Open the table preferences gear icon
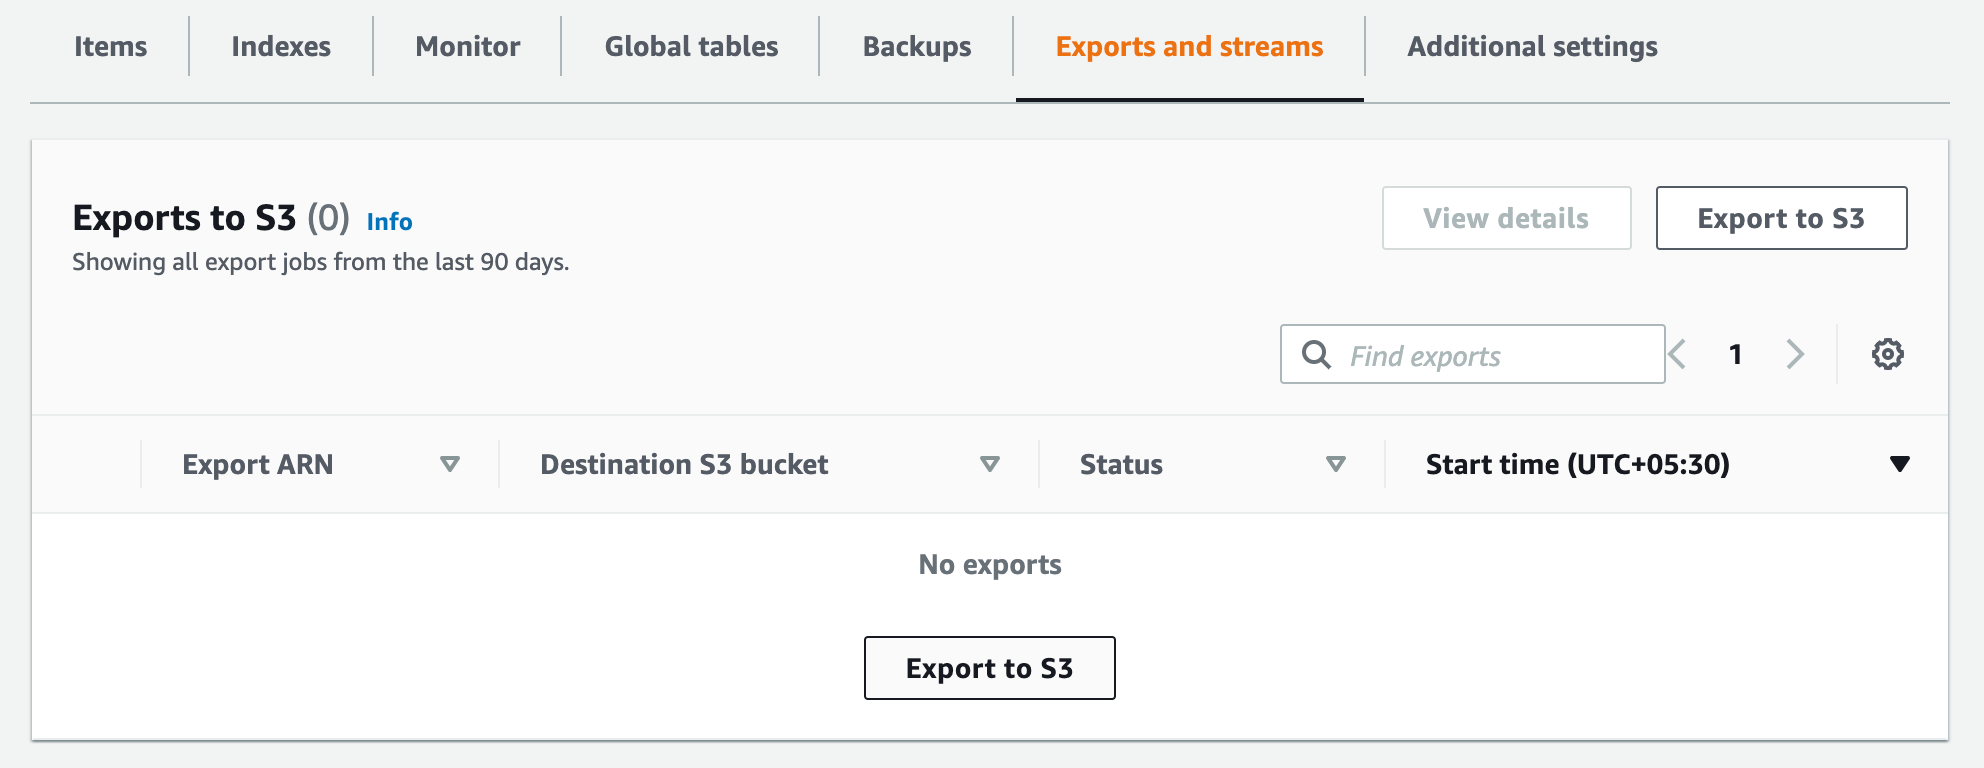This screenshot has height=768, width=1984. coord(1888,354)
